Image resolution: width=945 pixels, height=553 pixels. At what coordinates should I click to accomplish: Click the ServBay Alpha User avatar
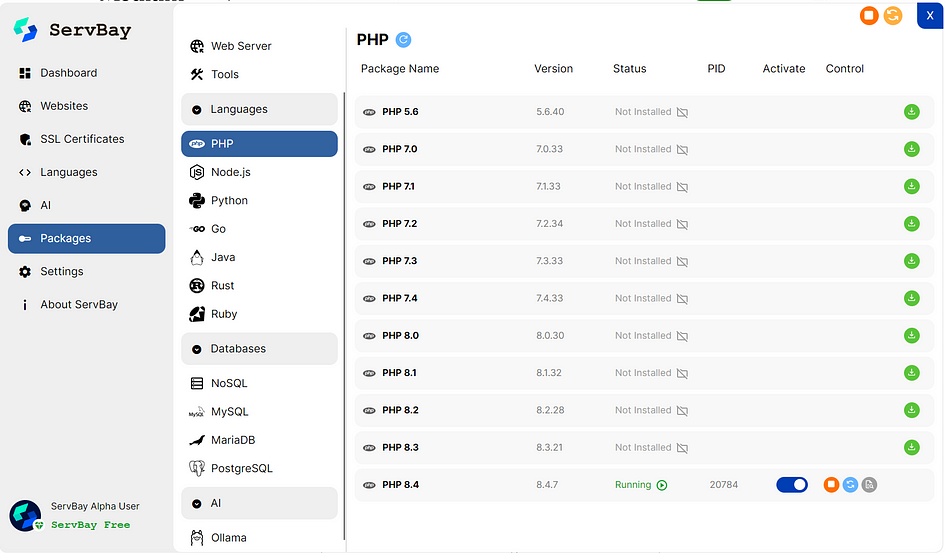[x=25, y=516]
